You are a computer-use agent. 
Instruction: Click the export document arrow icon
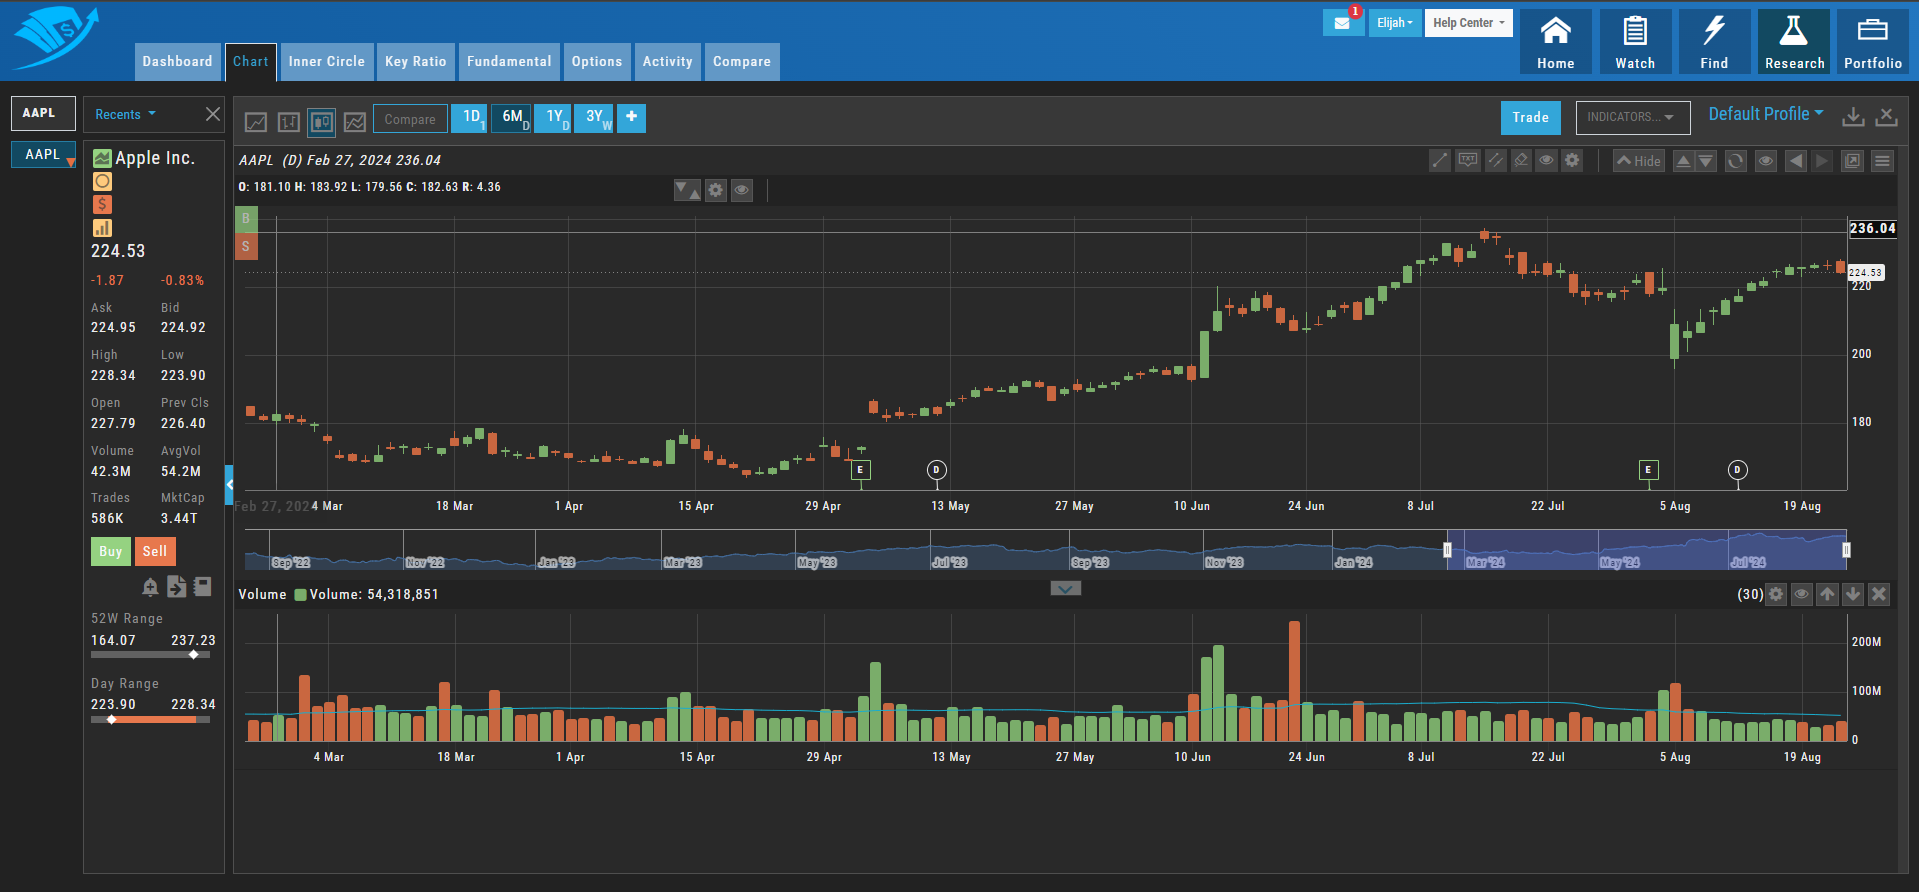176,587
